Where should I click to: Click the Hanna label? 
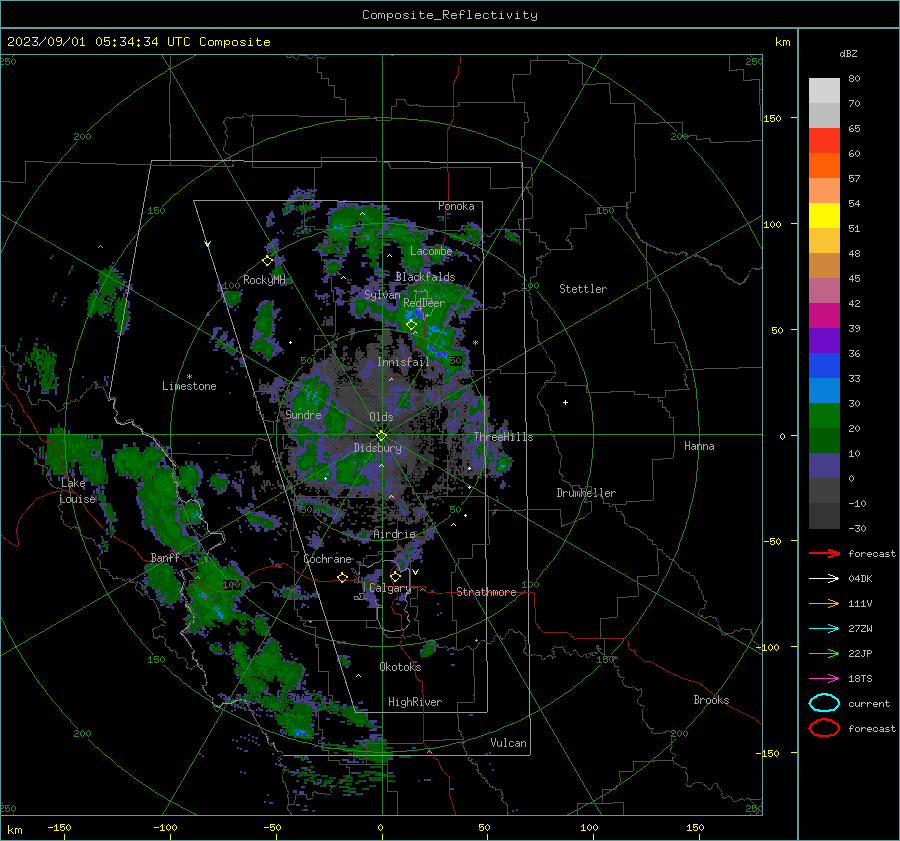click(699, 446)
